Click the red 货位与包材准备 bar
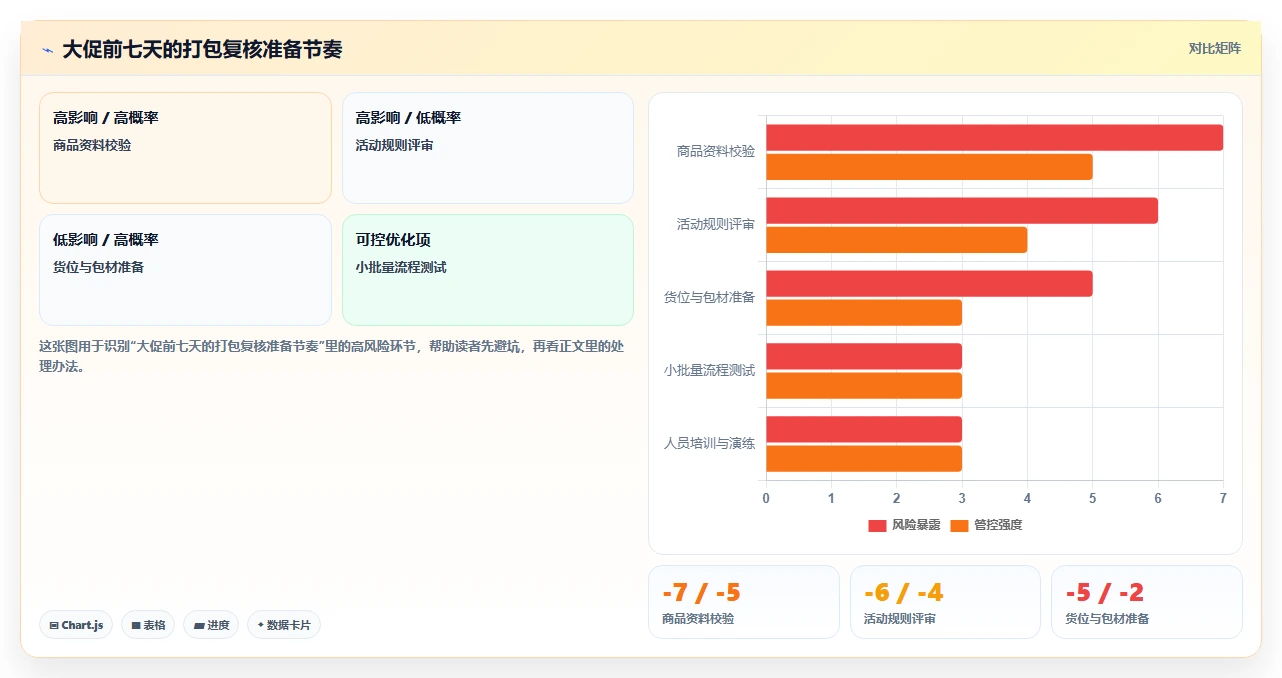The height and width of the screenshot is (678, 1282). coord(929,283)
